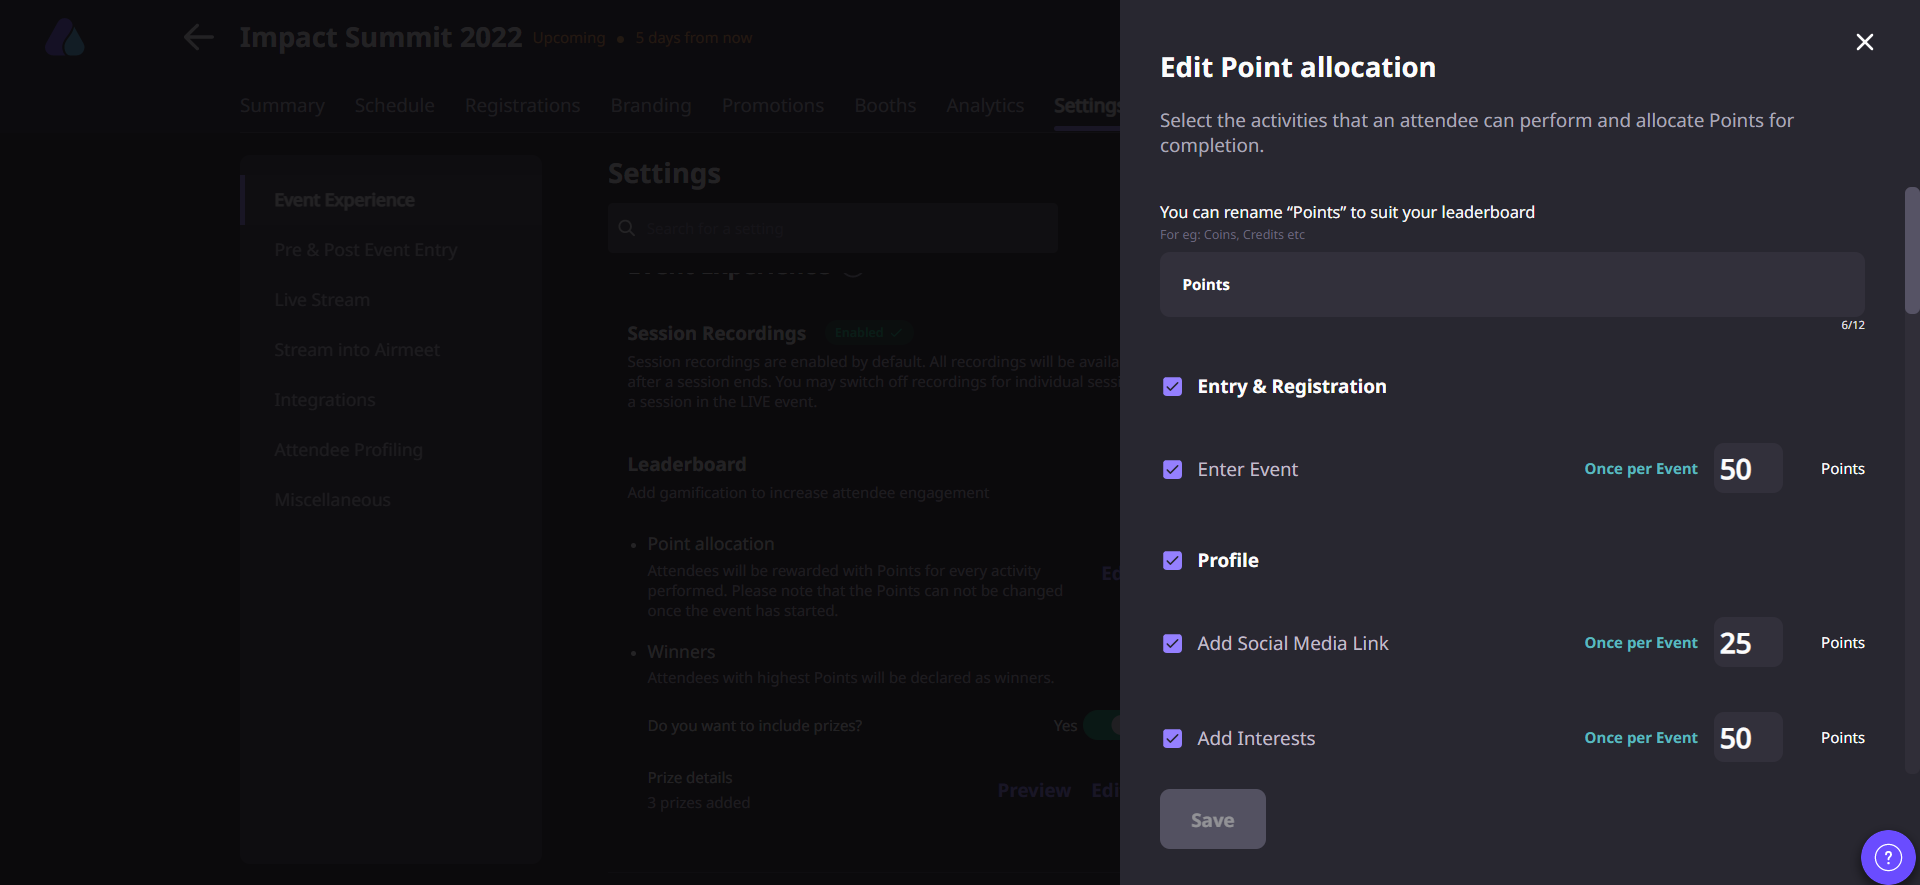Select Miscellaneous settings
The width and height of the screenshot is (1920, 885).
332,500
